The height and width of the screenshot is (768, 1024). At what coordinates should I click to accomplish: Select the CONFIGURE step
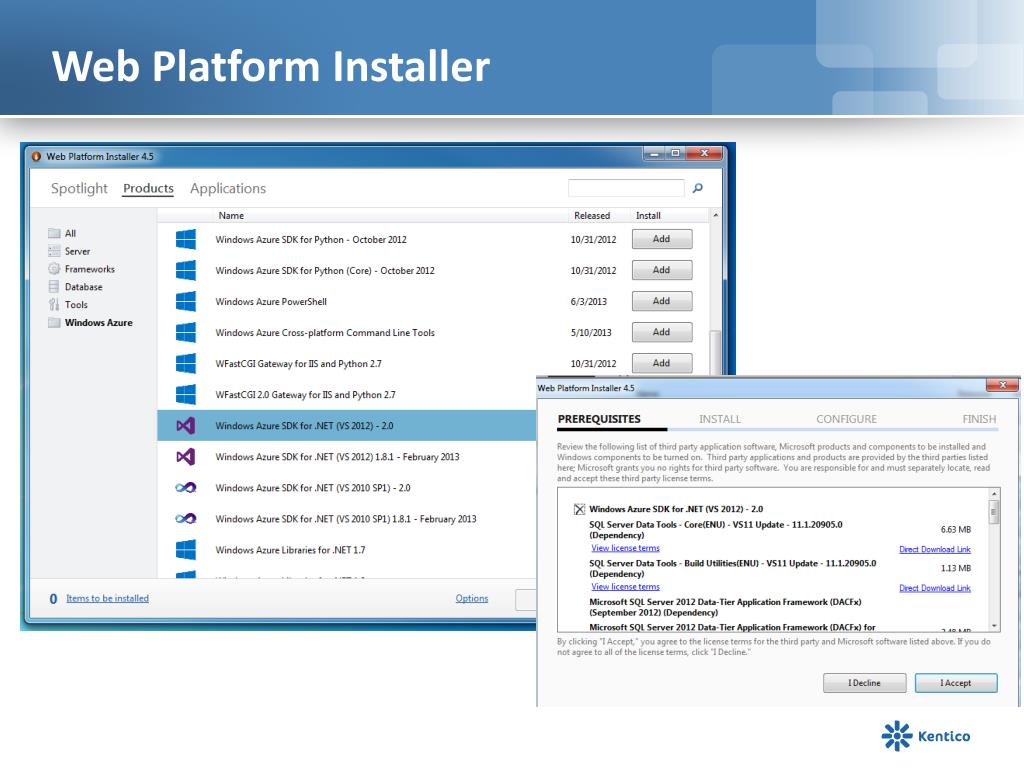[846, 419]
